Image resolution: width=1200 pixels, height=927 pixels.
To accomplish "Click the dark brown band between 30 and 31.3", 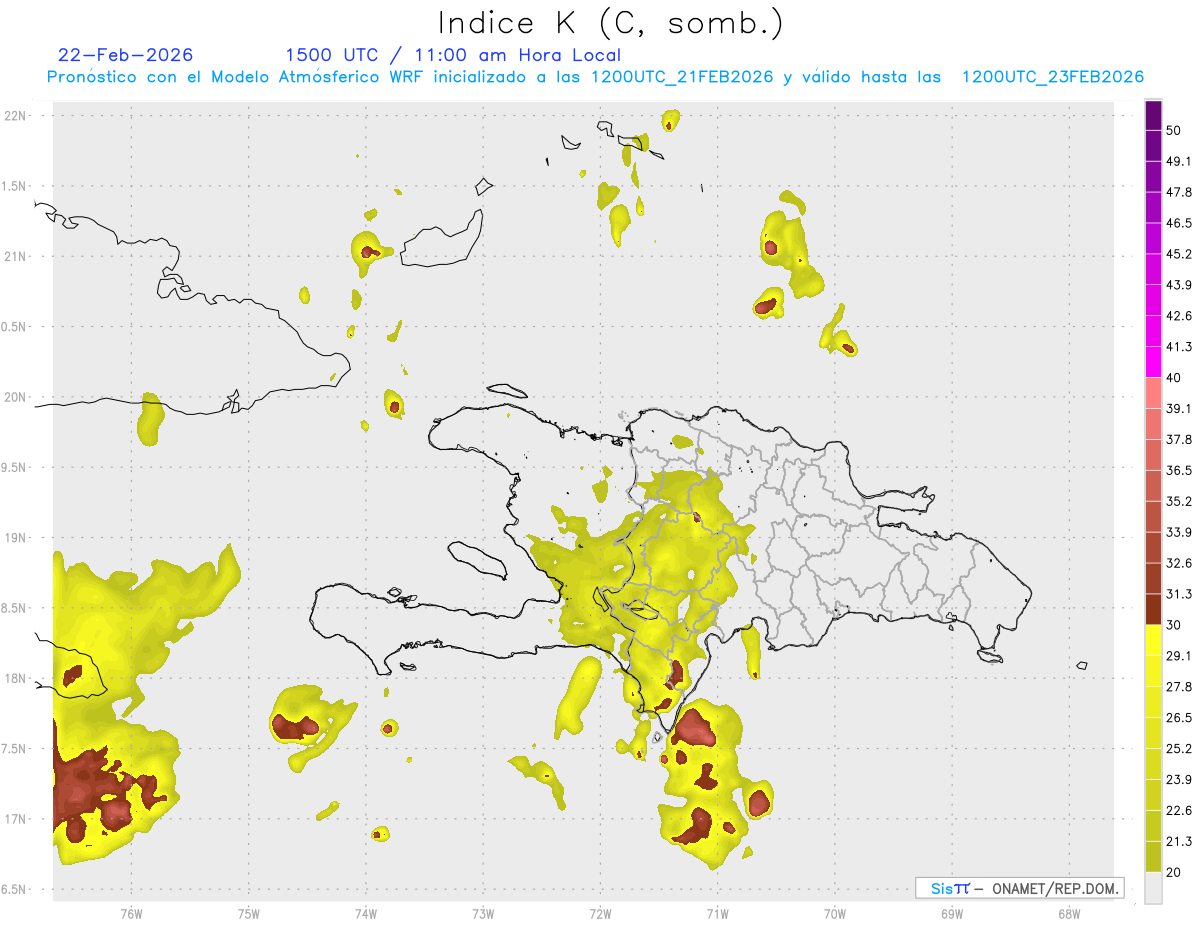I will coord(1154,609).
